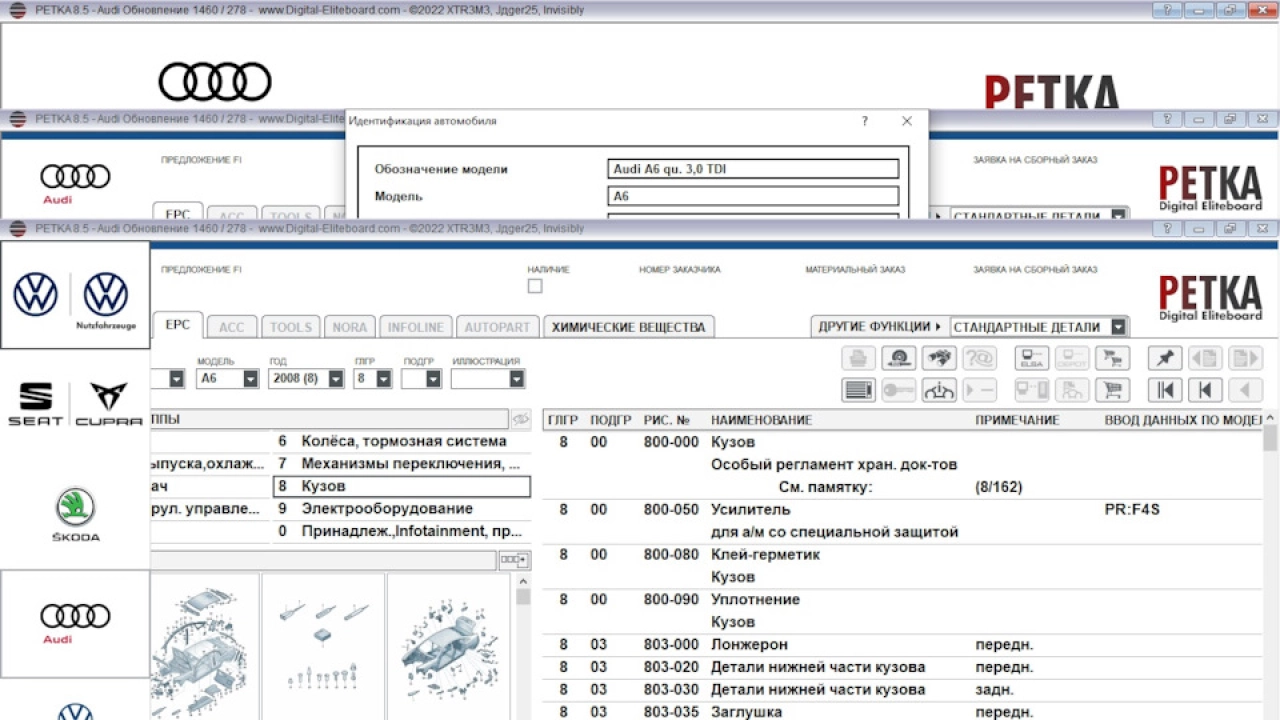Close the Идентификация автомобиля dialog
The image size is (1280, 720).
tap(907, 121)
